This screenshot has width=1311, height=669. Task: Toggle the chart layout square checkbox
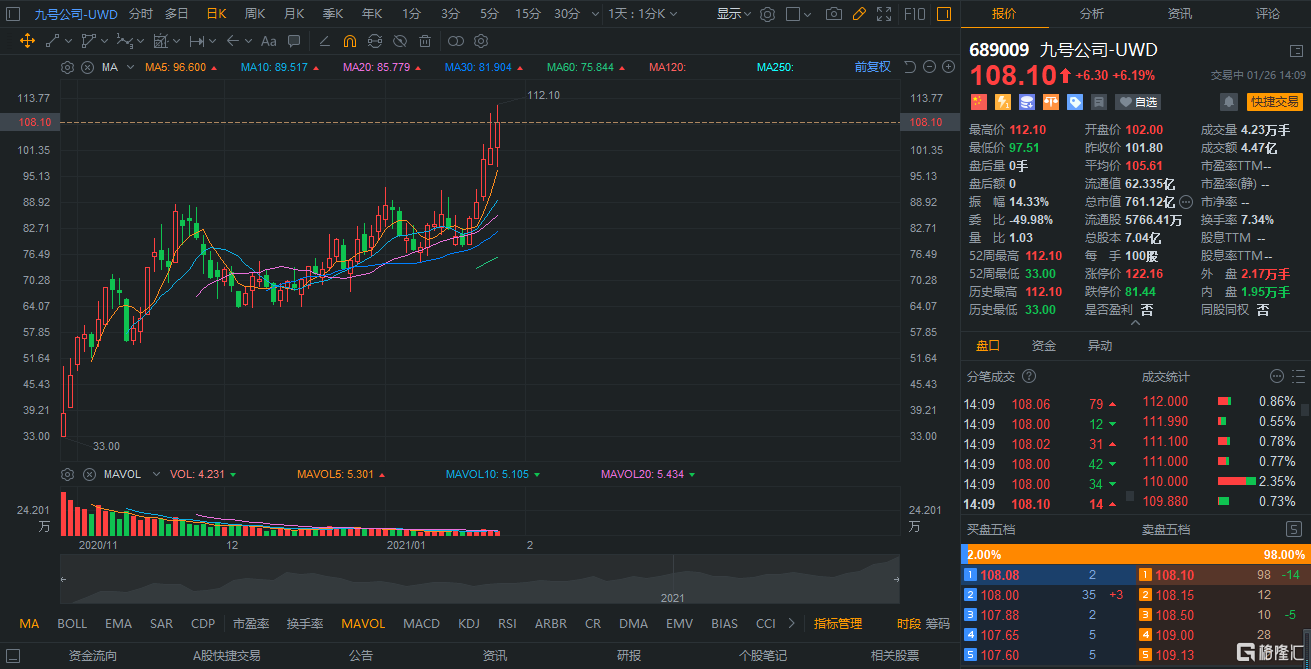point(793,14)
